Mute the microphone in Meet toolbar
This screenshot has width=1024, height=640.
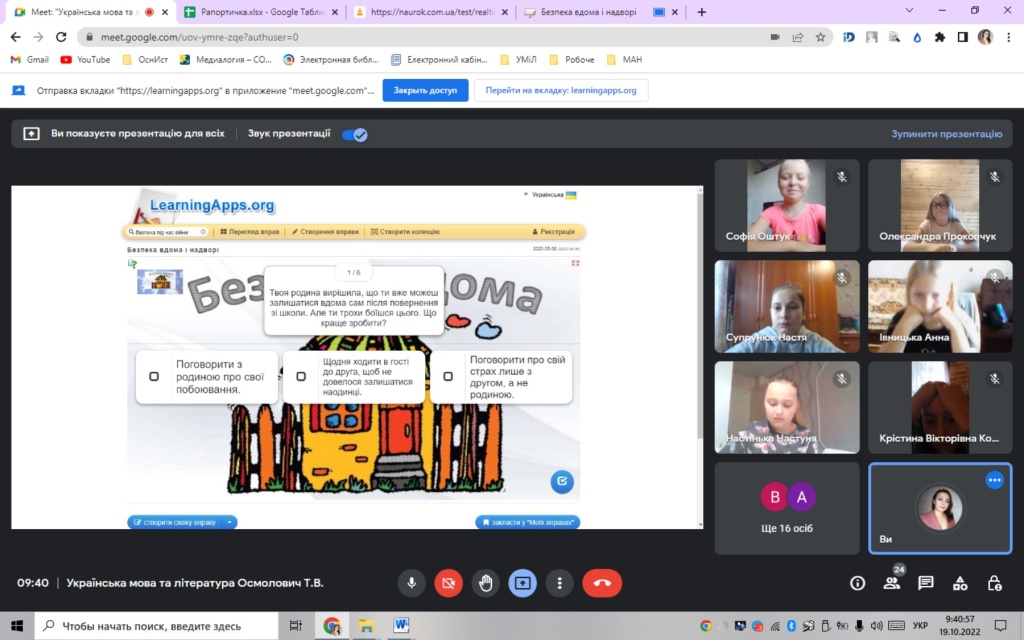pos(411,583)
